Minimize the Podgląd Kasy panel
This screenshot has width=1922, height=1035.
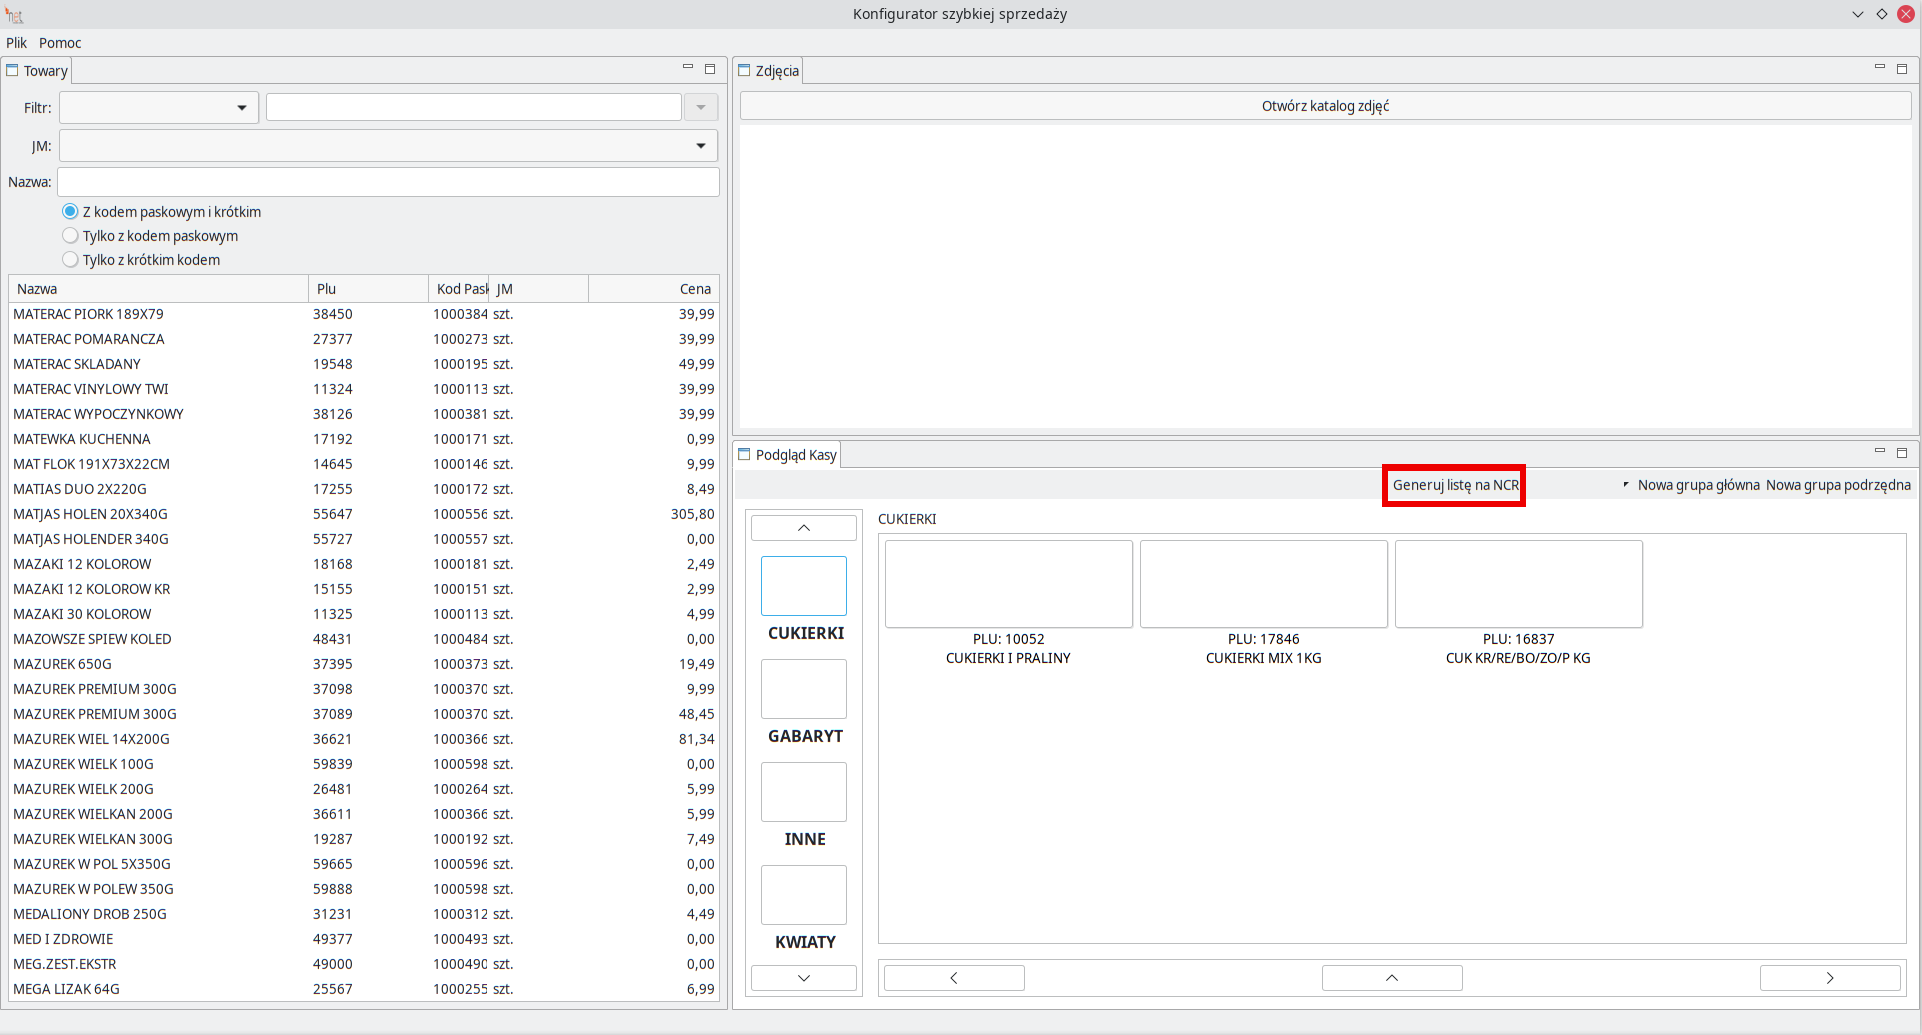(1880, 452)
